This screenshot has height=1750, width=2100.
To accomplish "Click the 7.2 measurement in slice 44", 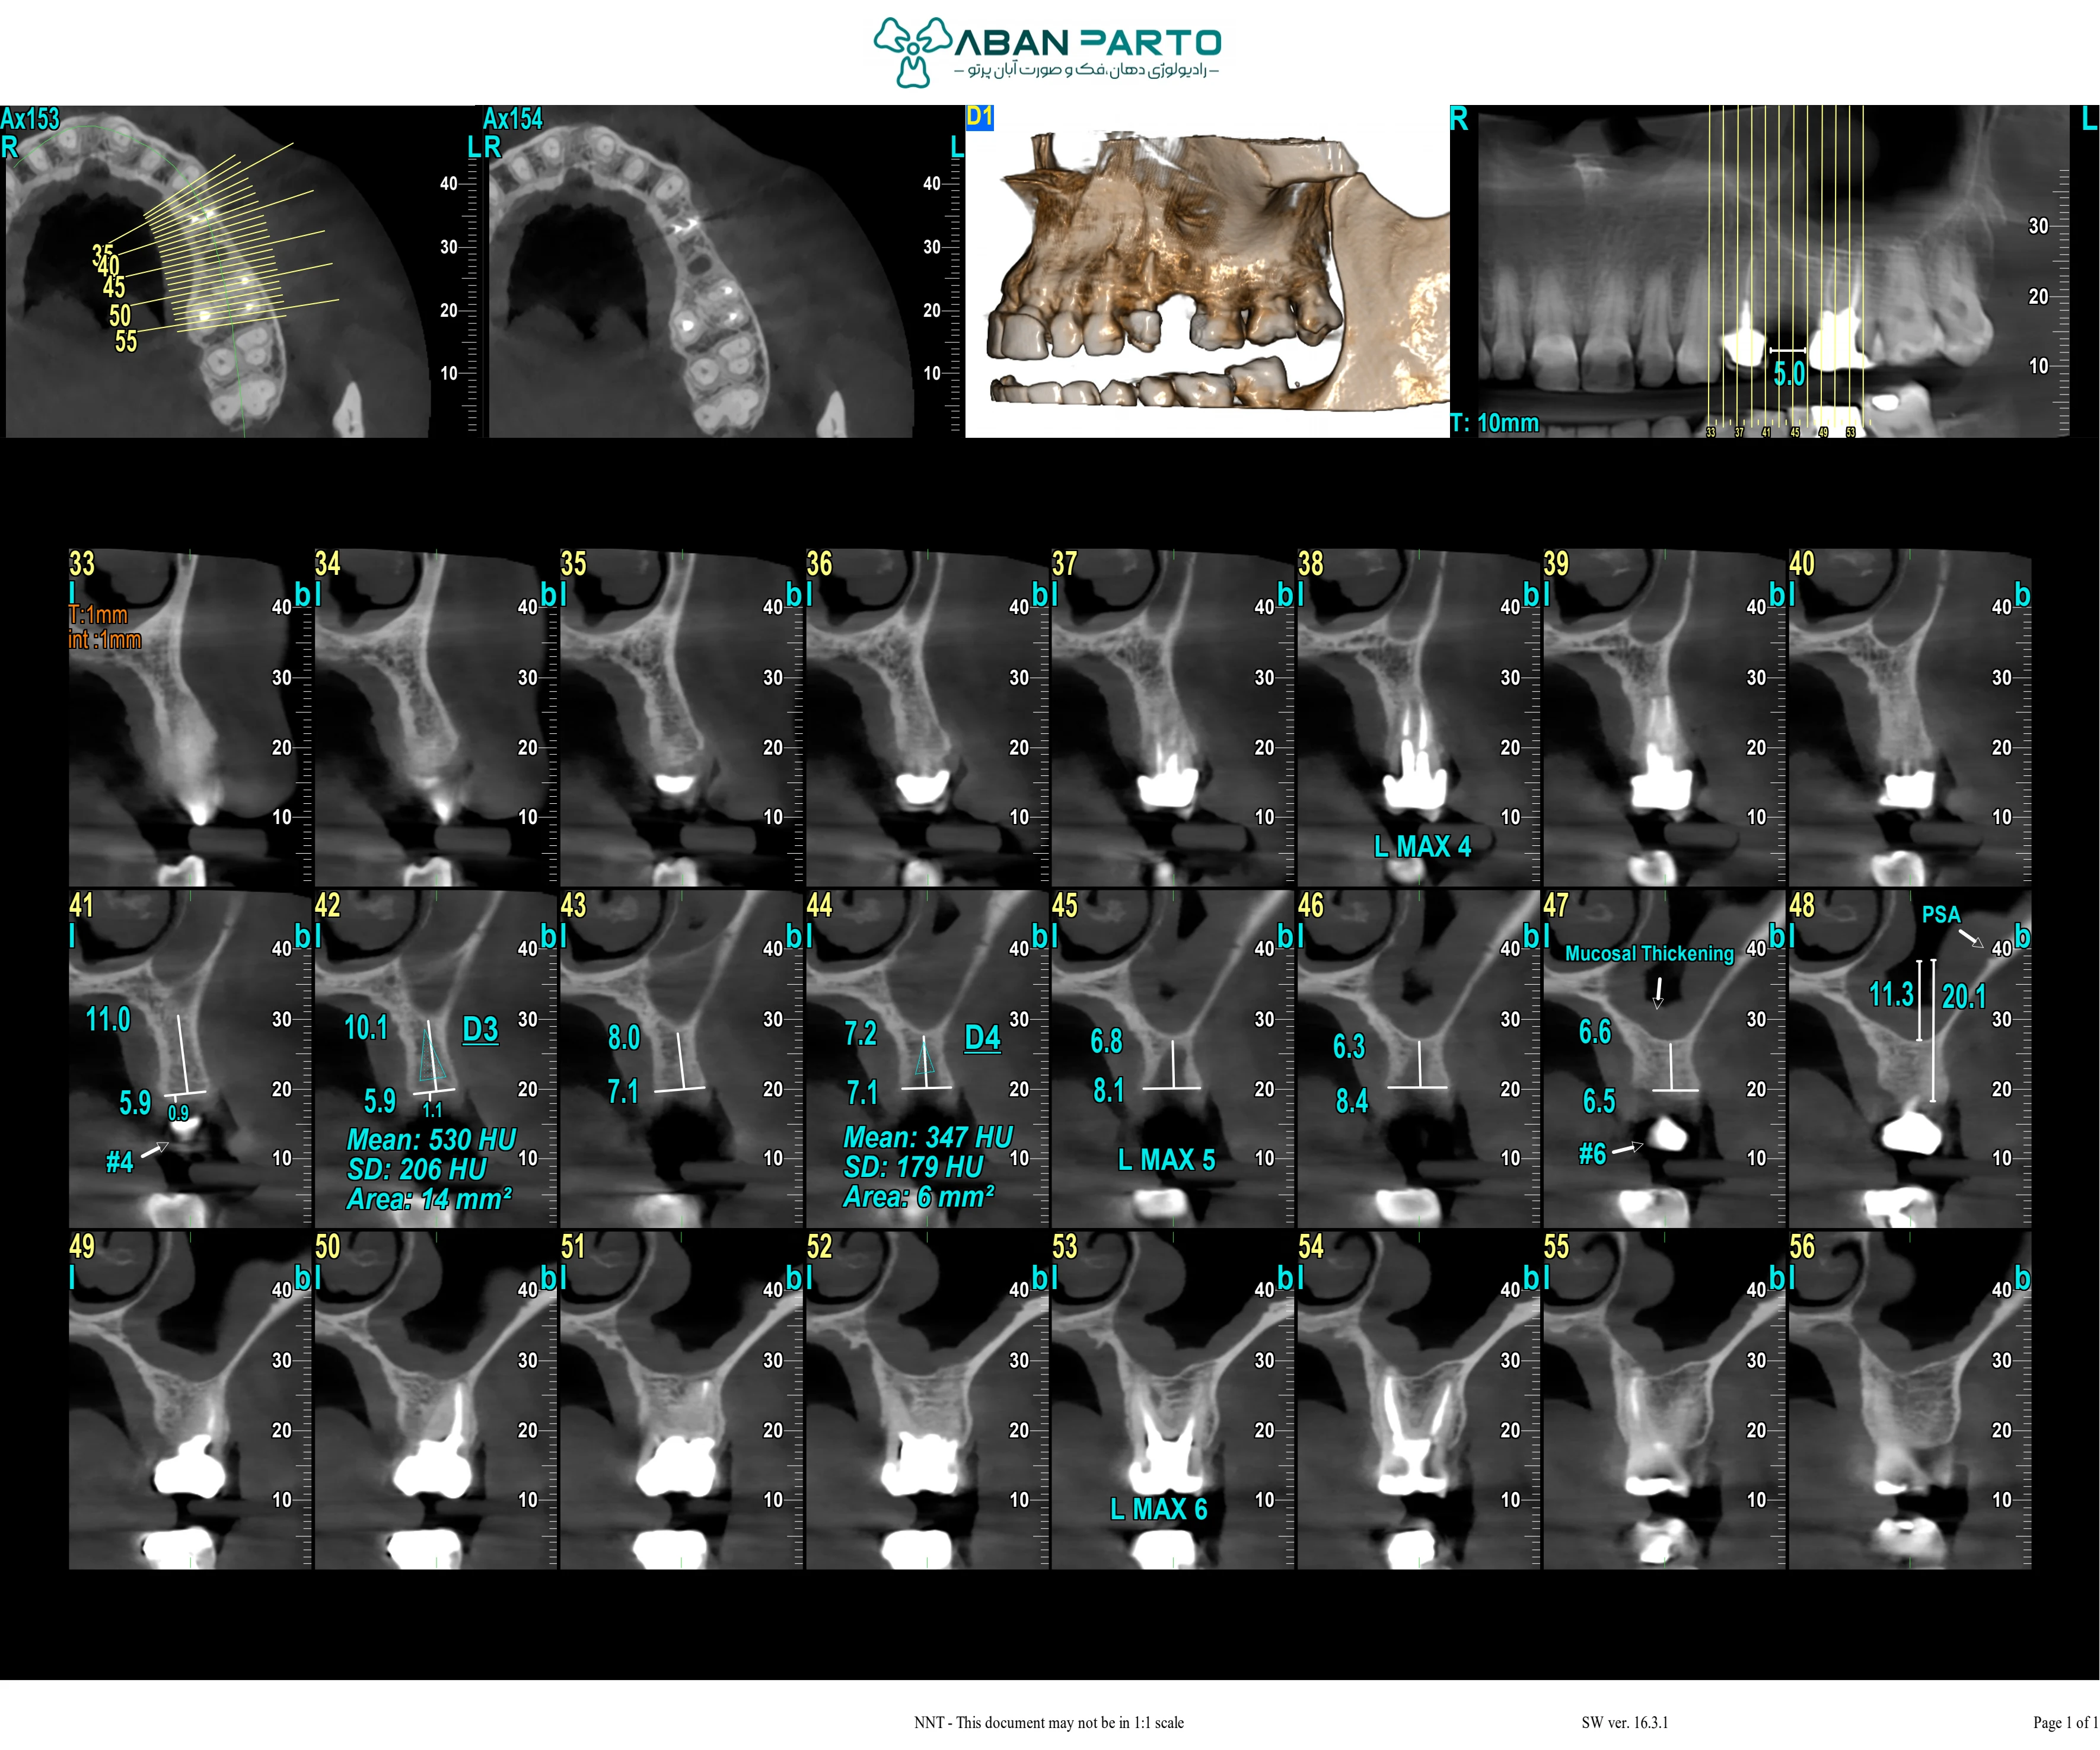I will pos(860,1033).
